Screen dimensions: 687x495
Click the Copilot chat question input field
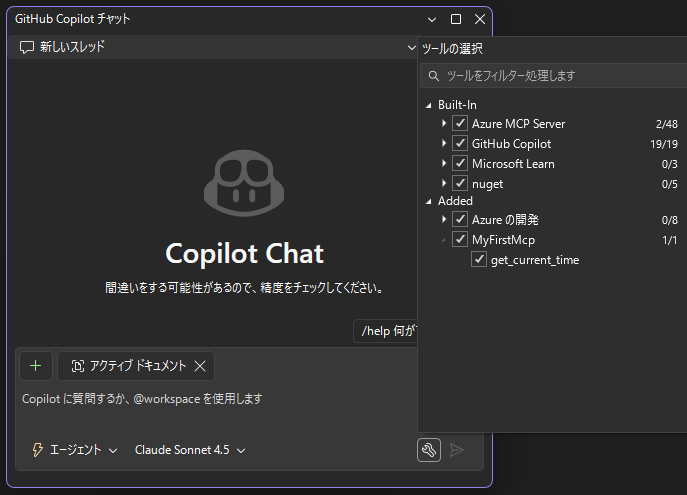(215, 399)
